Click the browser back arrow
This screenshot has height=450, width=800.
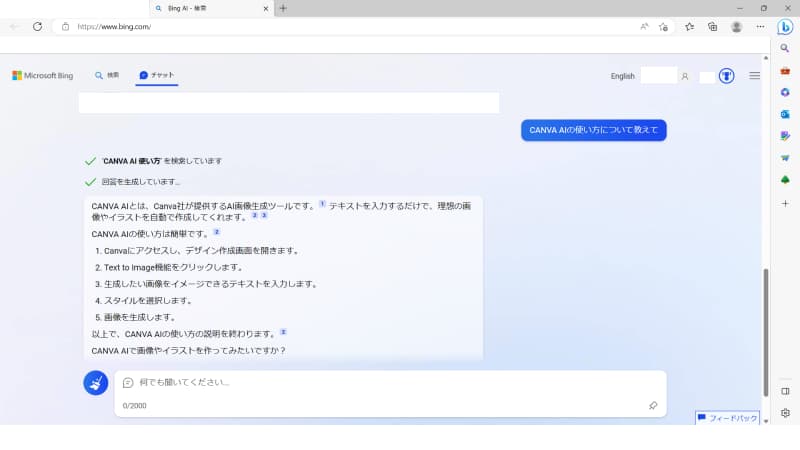(14, 27)
